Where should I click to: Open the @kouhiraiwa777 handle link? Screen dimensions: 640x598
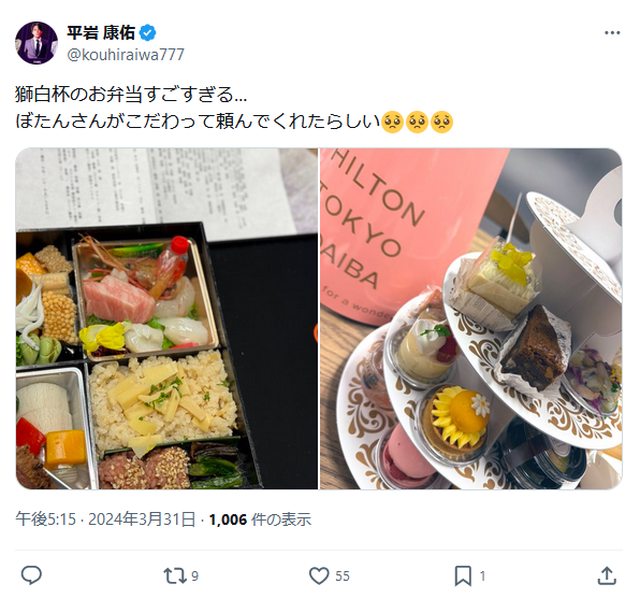tap(126, 54)
